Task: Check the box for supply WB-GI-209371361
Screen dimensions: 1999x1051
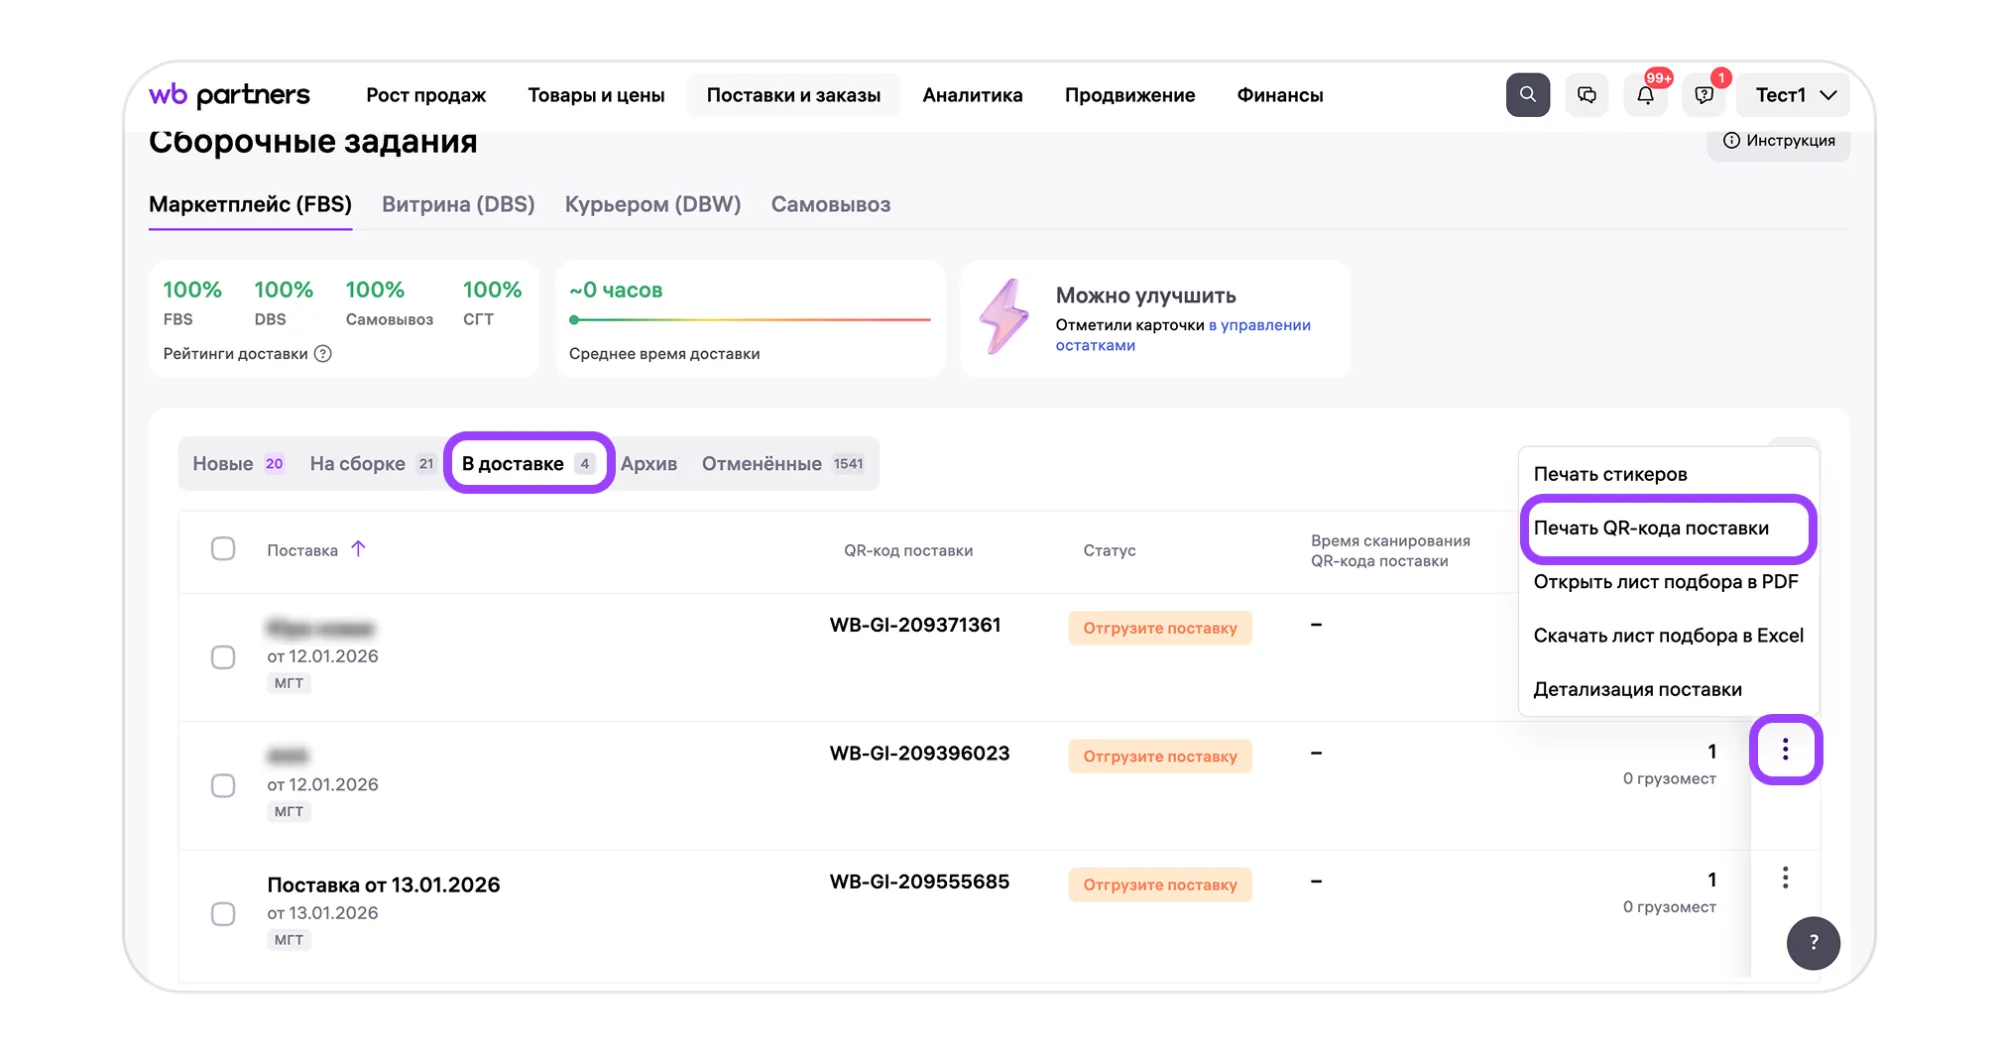Action: 223,657
